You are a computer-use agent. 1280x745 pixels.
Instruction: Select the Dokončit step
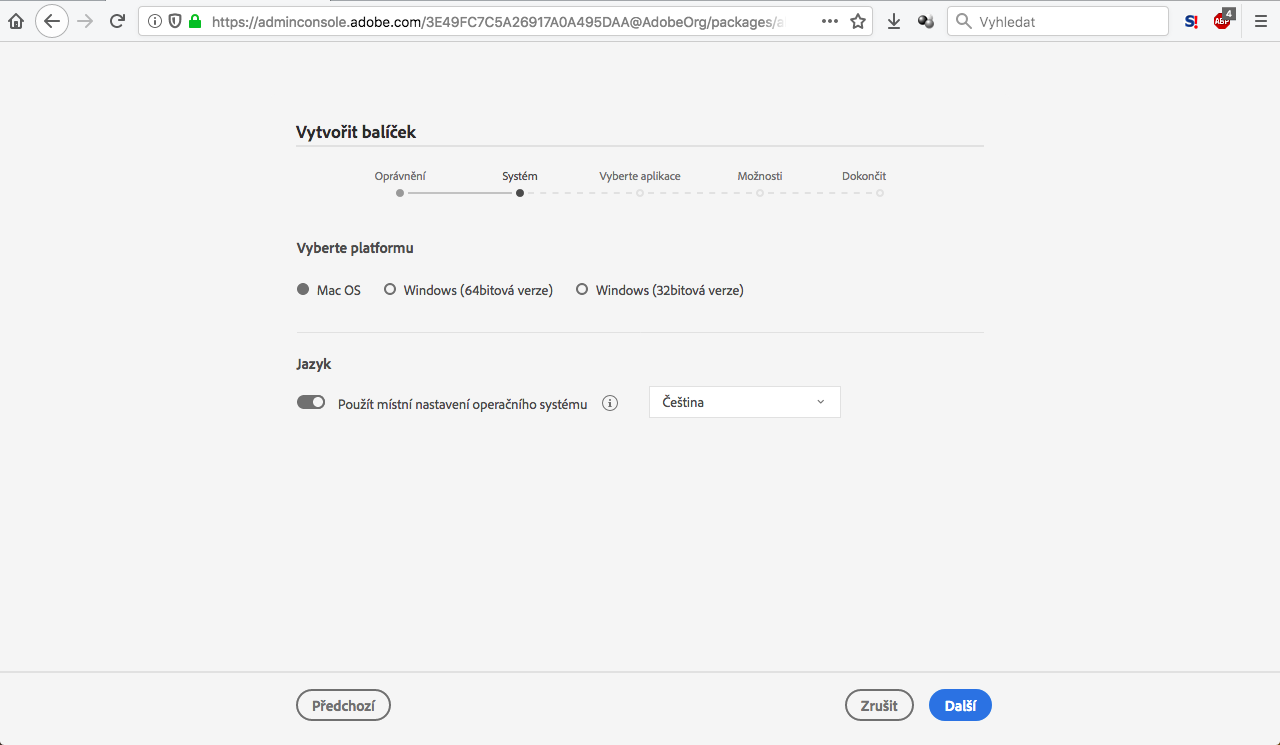click(864, 176)
